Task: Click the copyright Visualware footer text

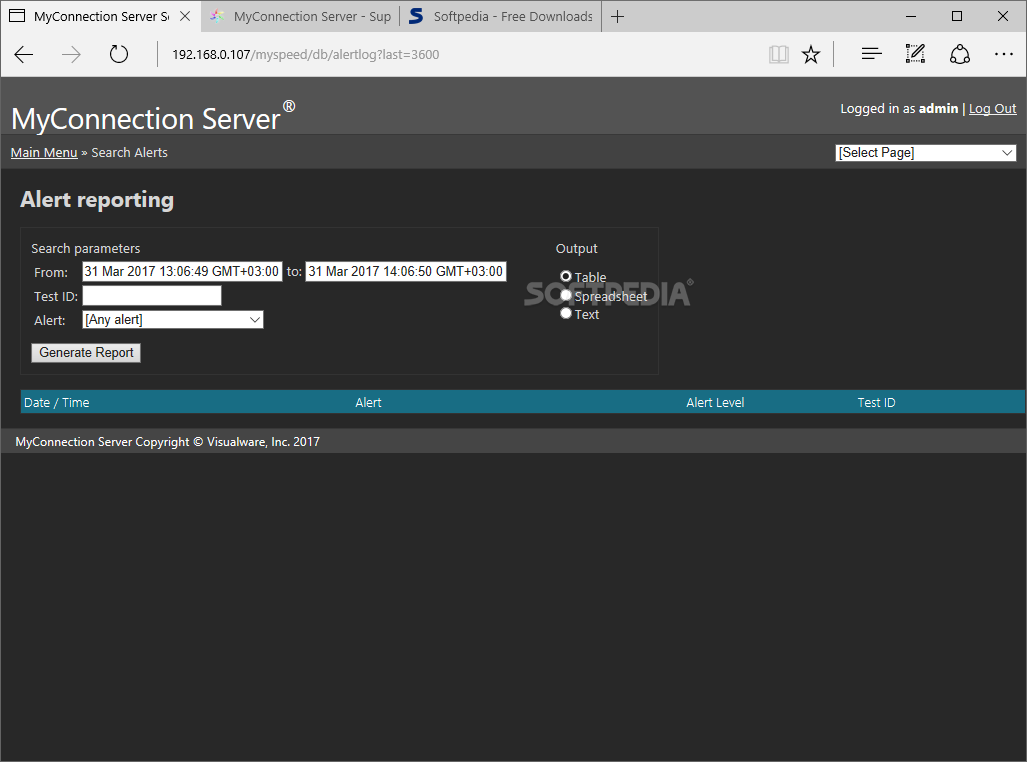Action: (168, 442)
